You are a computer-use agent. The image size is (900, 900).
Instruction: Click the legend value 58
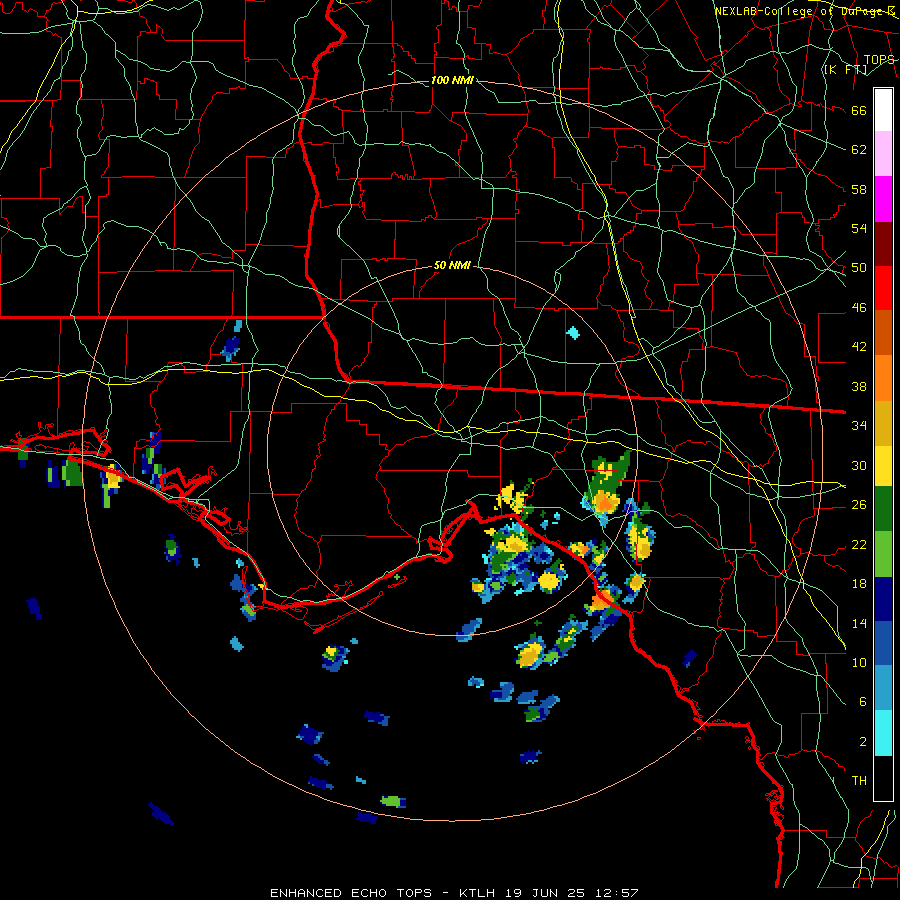pyautogui.click(x=859, y=189)
